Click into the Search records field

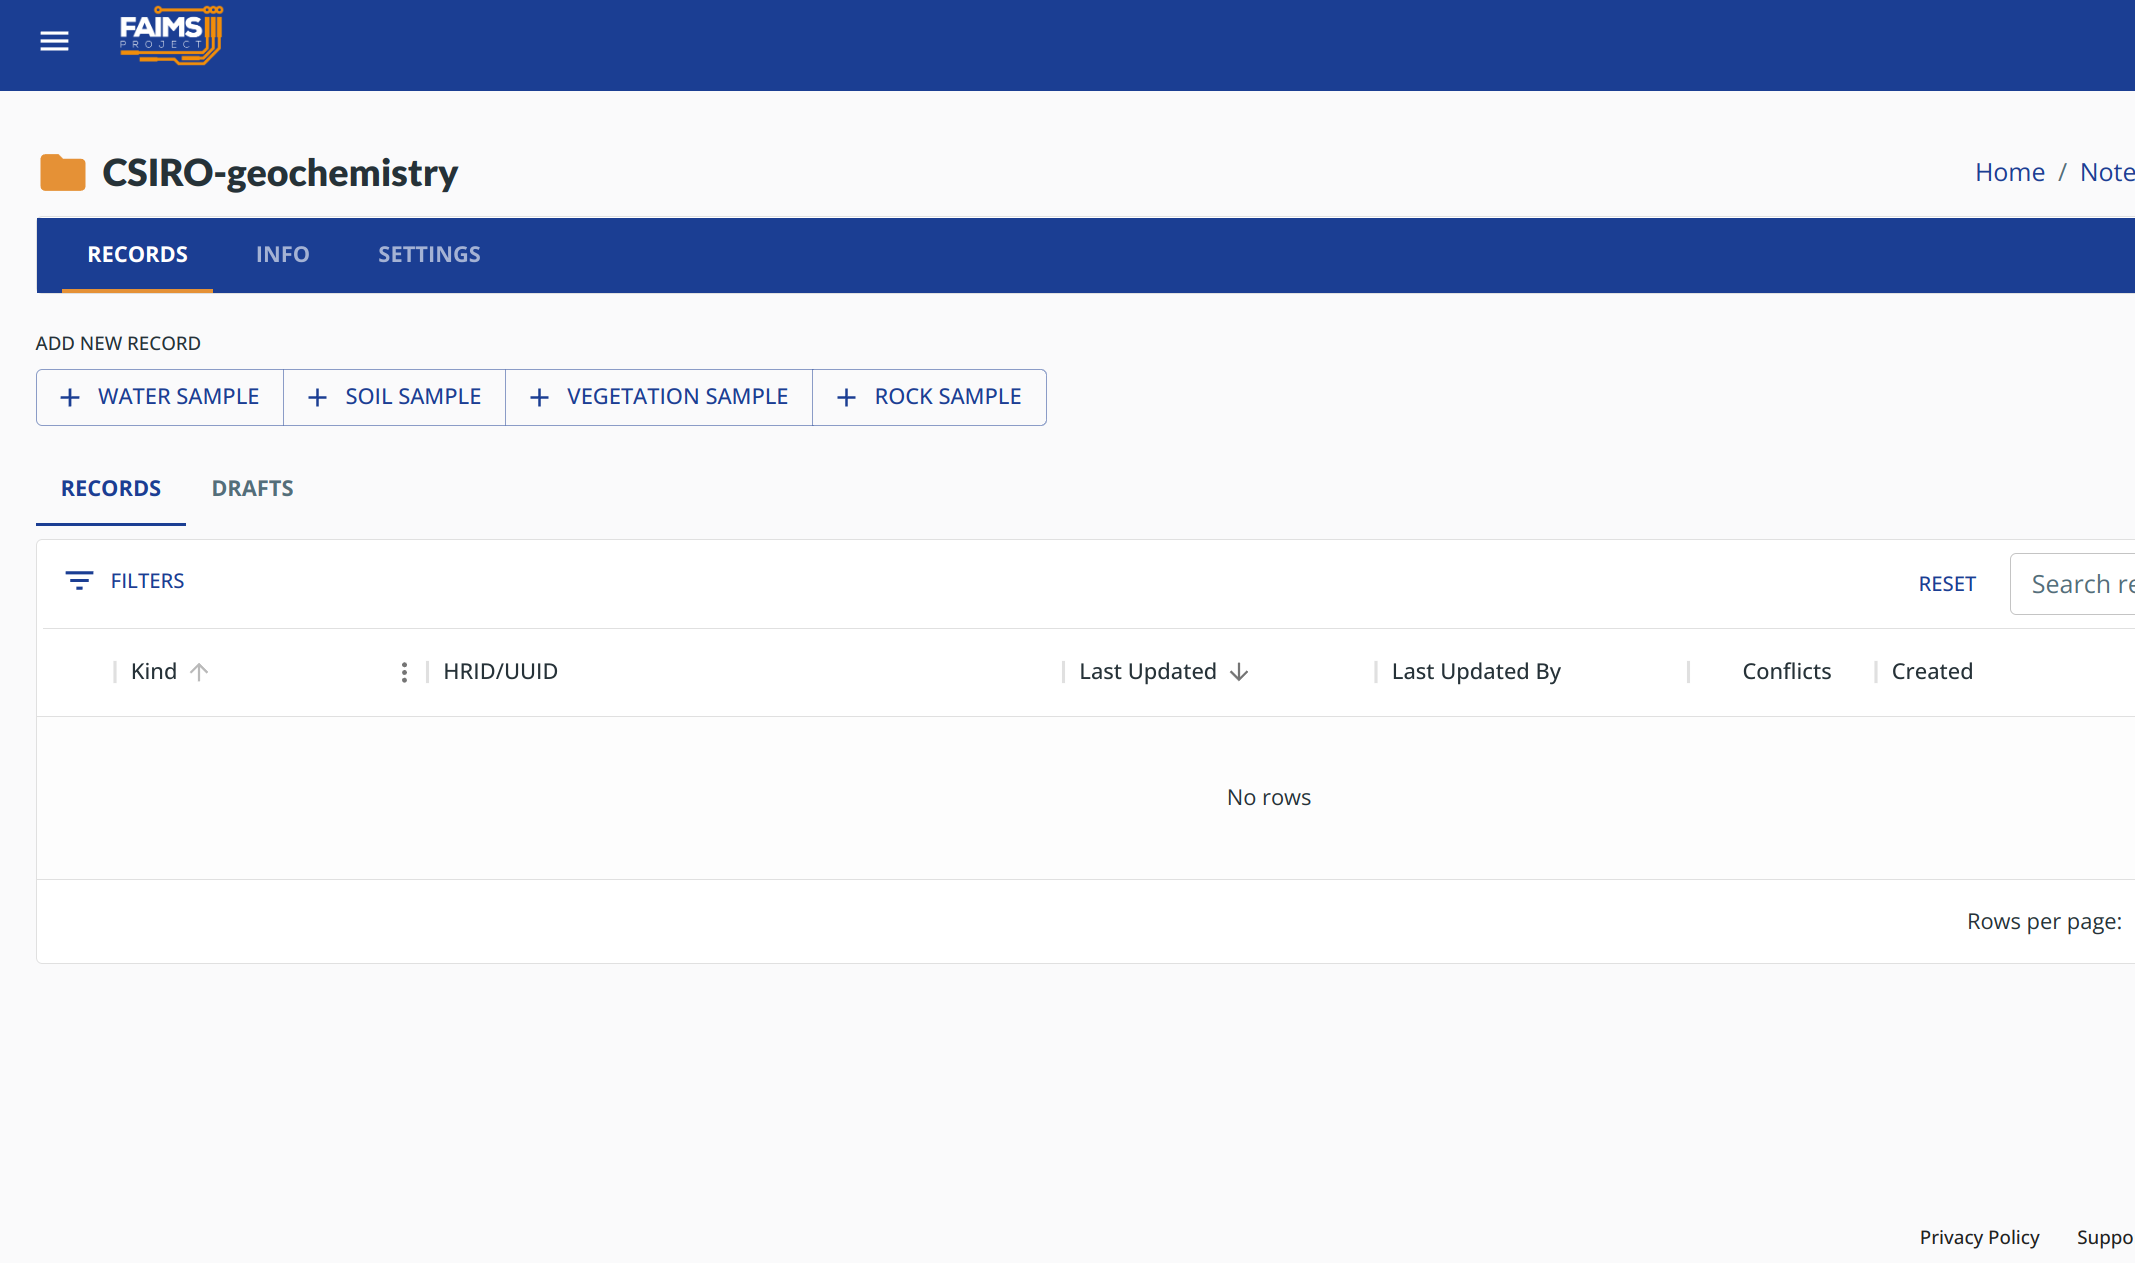pos(2072,584)
